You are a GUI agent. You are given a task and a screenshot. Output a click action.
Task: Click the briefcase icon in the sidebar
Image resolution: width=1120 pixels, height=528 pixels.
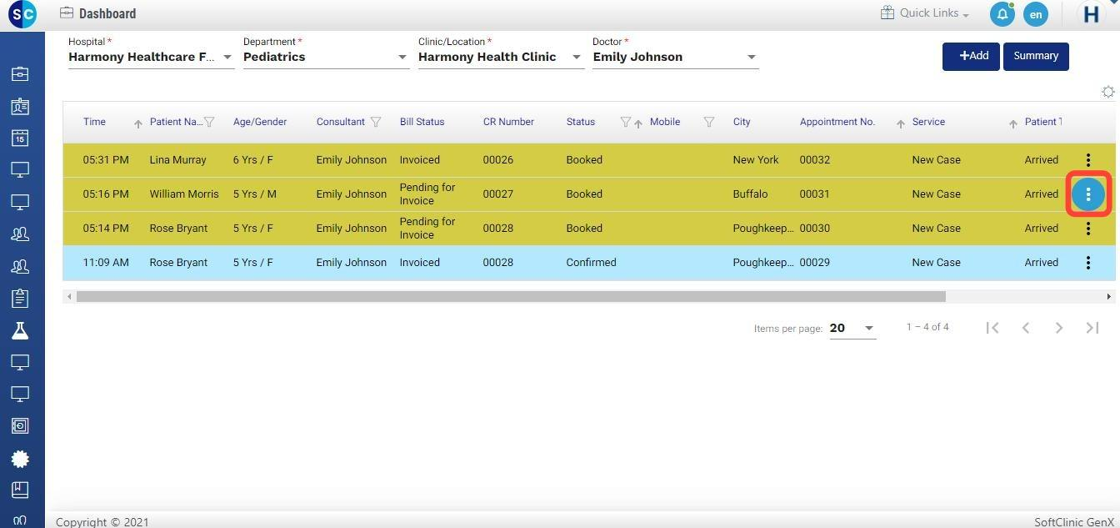(20, 74)
